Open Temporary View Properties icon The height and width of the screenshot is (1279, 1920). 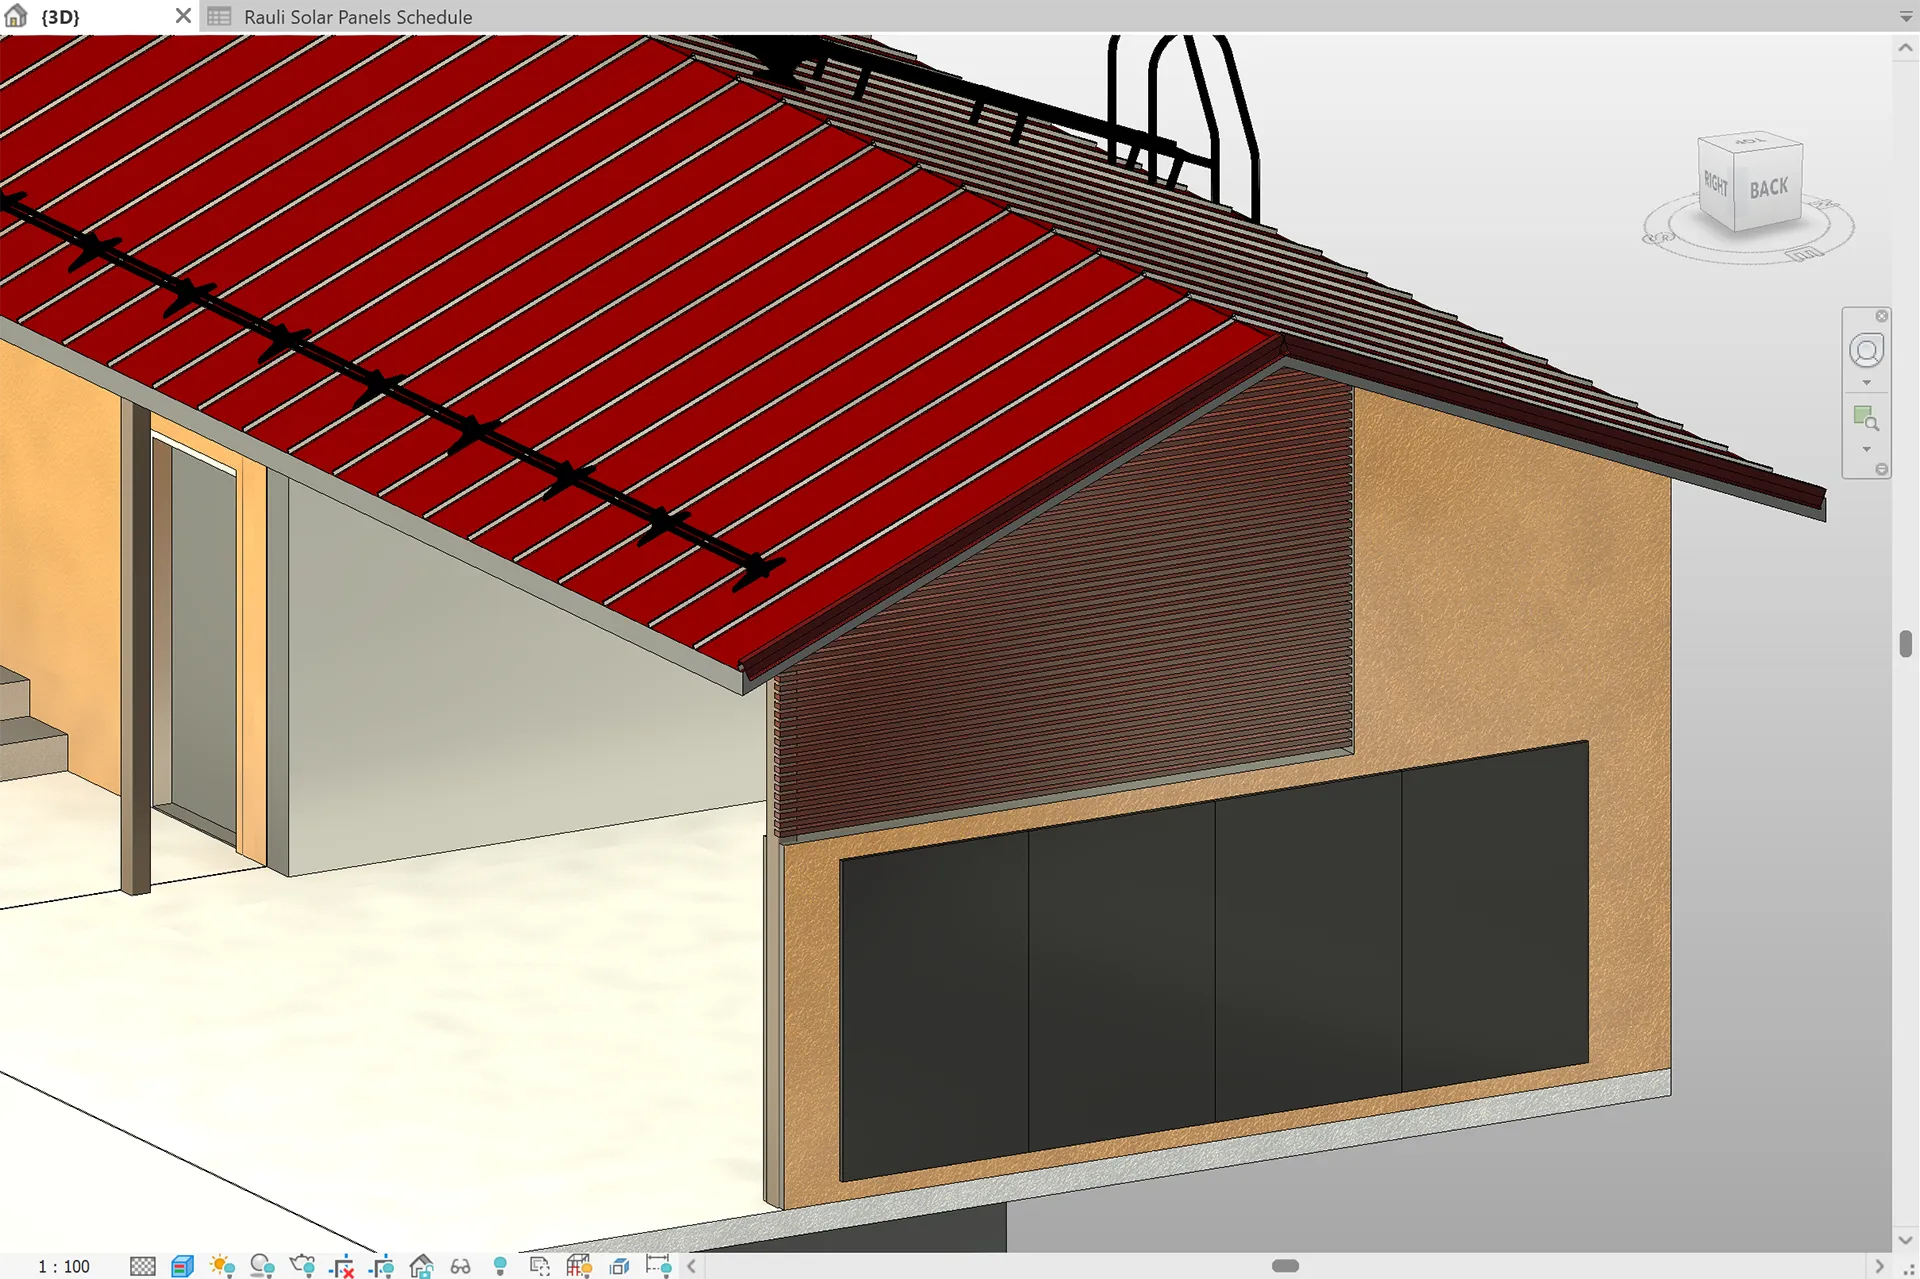[540, 1266]
